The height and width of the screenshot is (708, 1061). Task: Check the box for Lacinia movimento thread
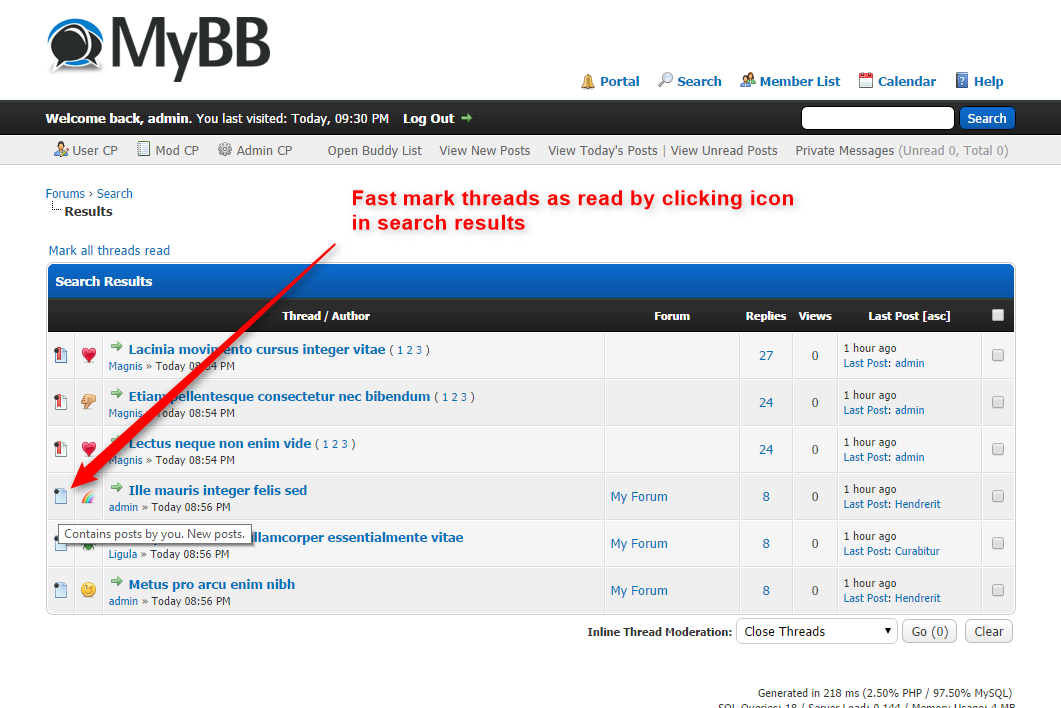coord(997,355)
